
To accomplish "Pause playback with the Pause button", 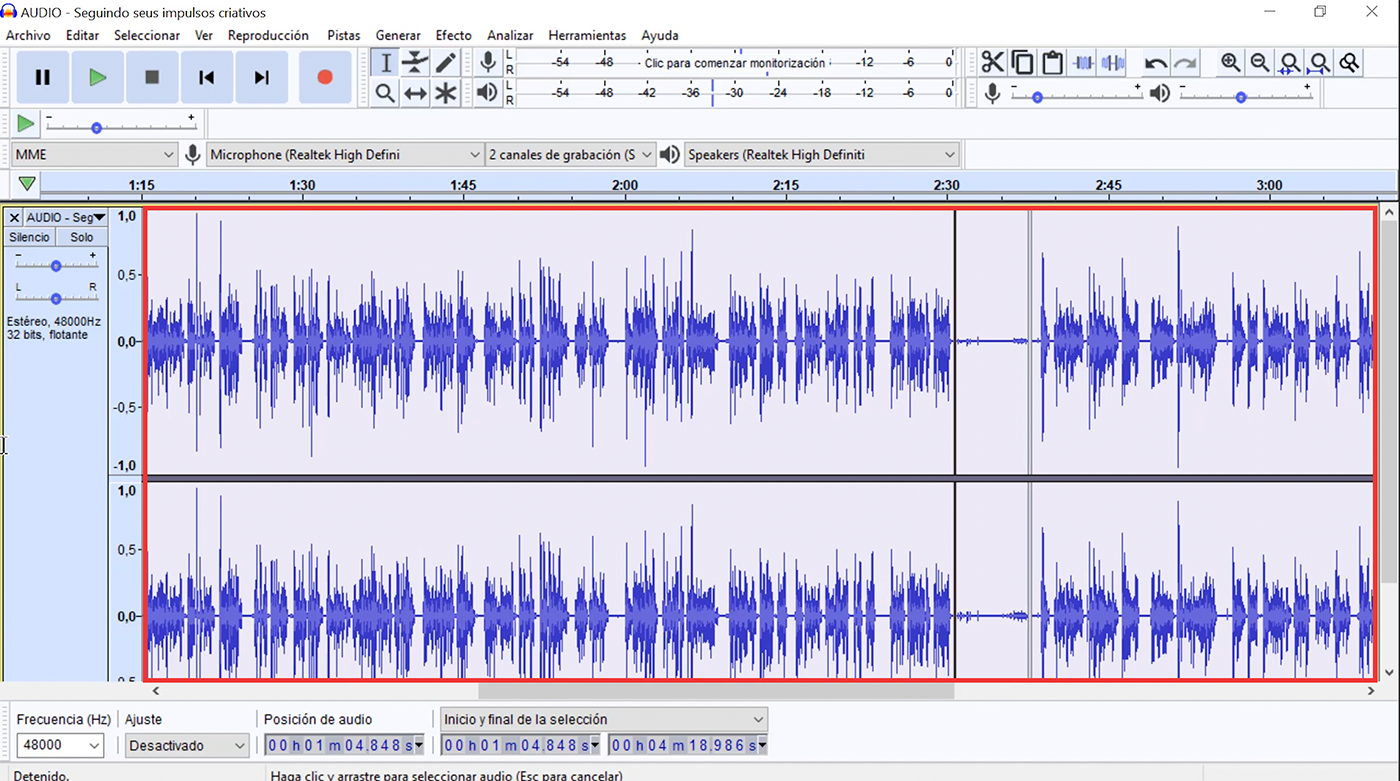I will pos(43,77).
